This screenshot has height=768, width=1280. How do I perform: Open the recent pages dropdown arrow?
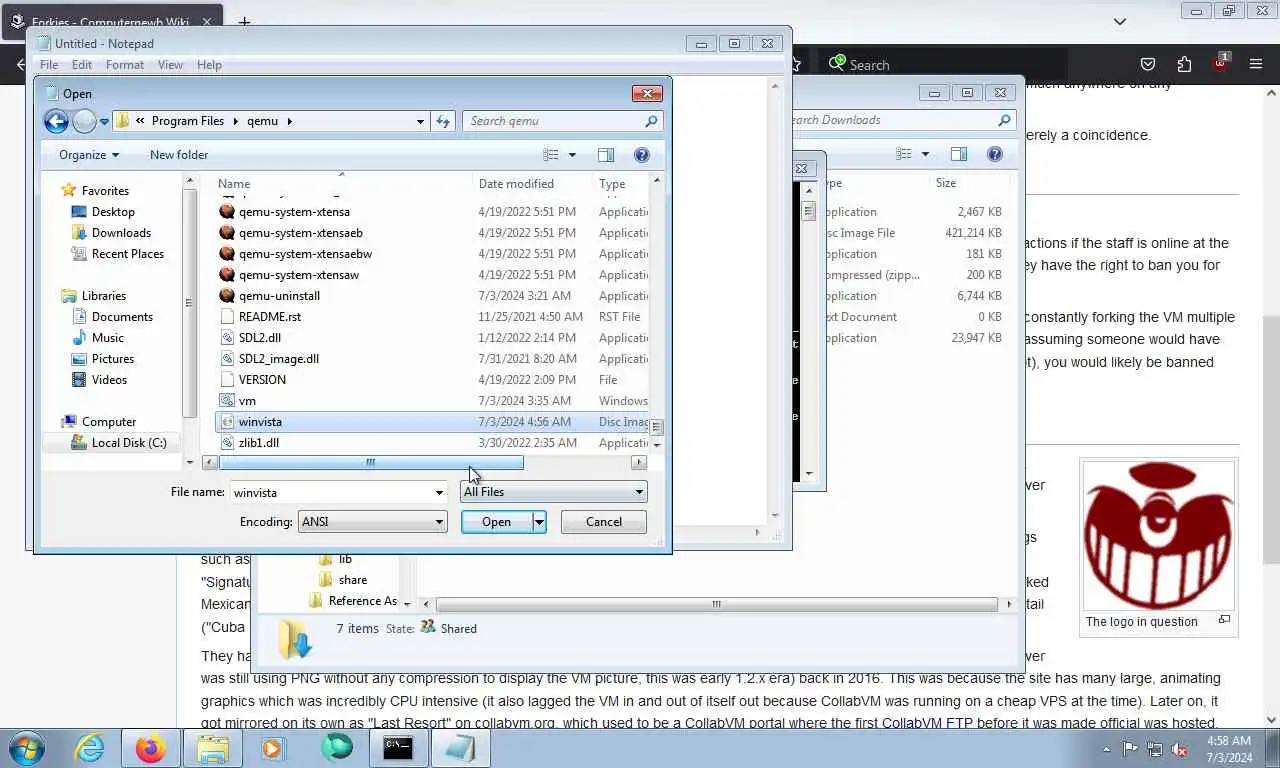104,122
